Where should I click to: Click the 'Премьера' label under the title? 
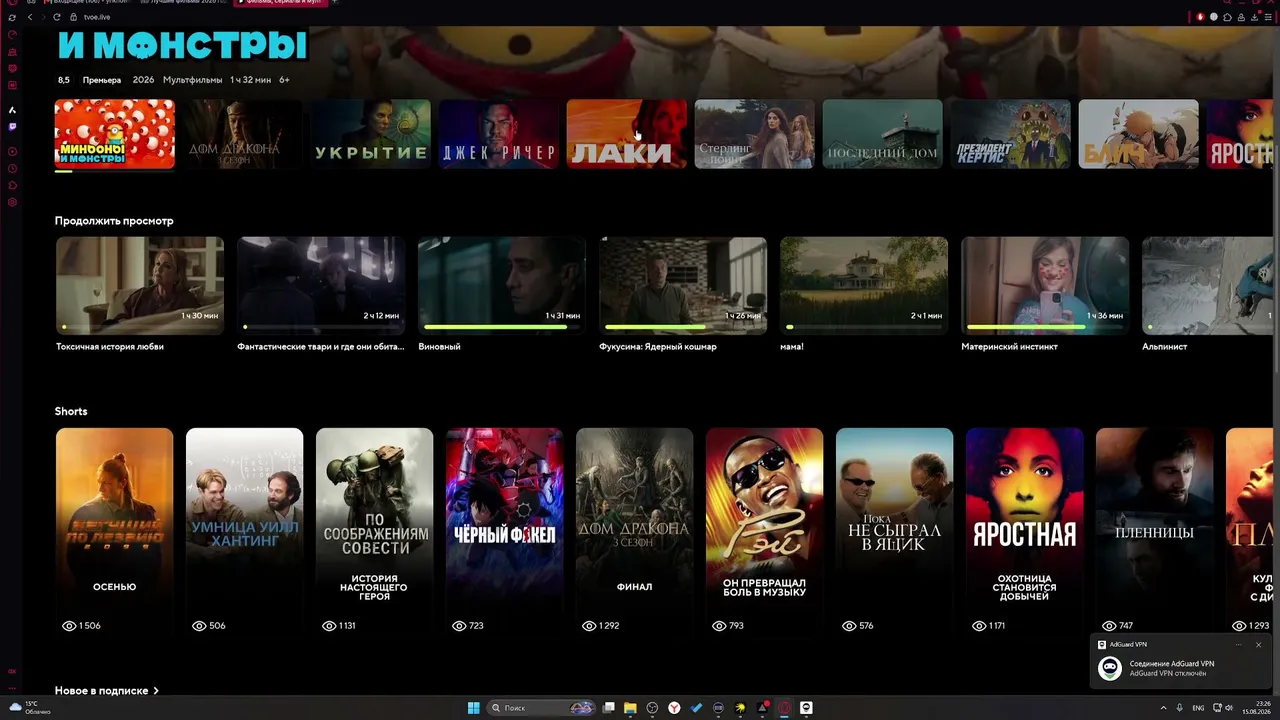(102, 80)
